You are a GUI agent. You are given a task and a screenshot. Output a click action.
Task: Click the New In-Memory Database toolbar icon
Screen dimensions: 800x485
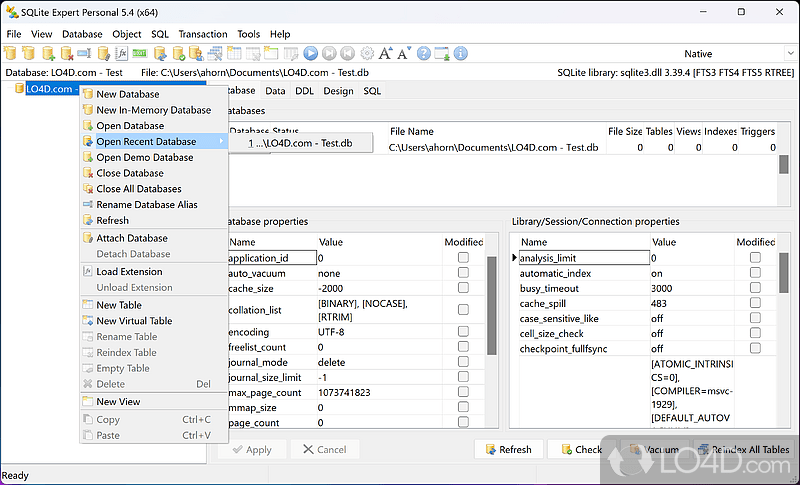coord(29,53)
